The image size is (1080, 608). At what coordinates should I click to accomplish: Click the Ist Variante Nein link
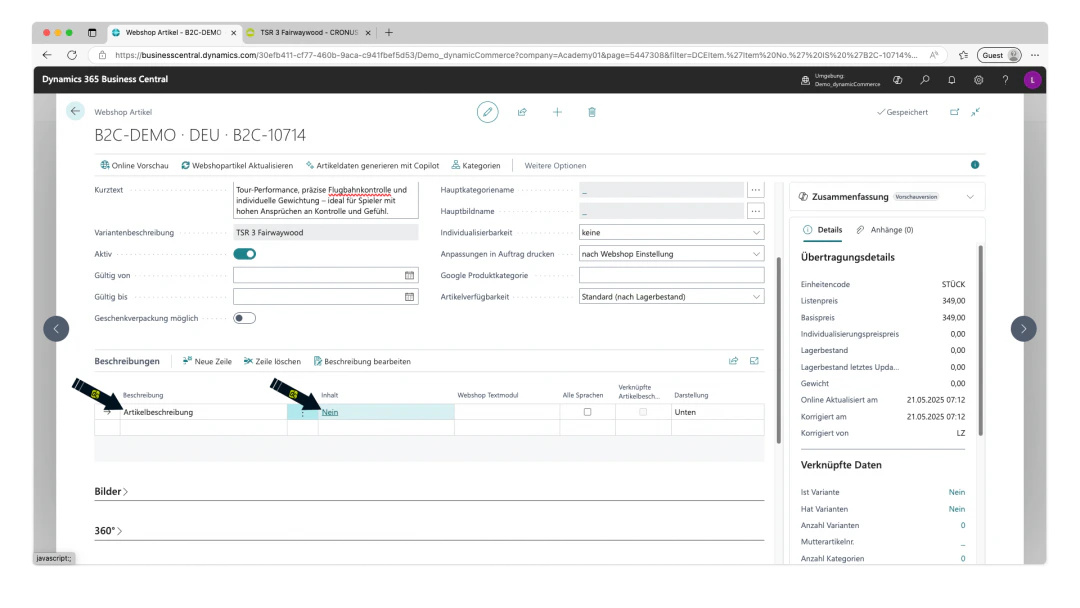(957, 492)
